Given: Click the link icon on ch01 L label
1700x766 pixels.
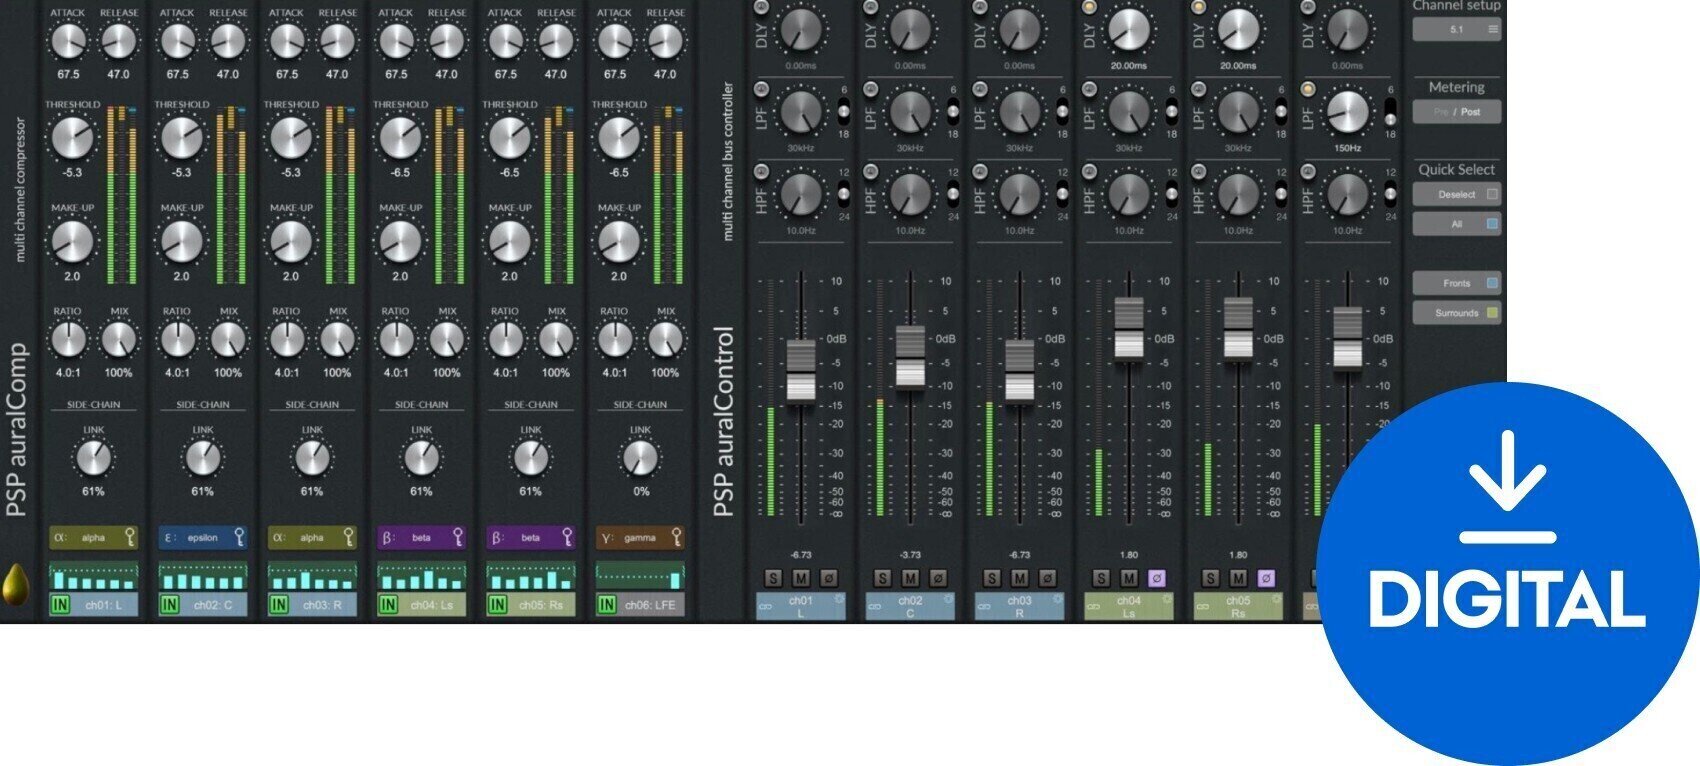Looking at the screenshot, I should [765, 607].
